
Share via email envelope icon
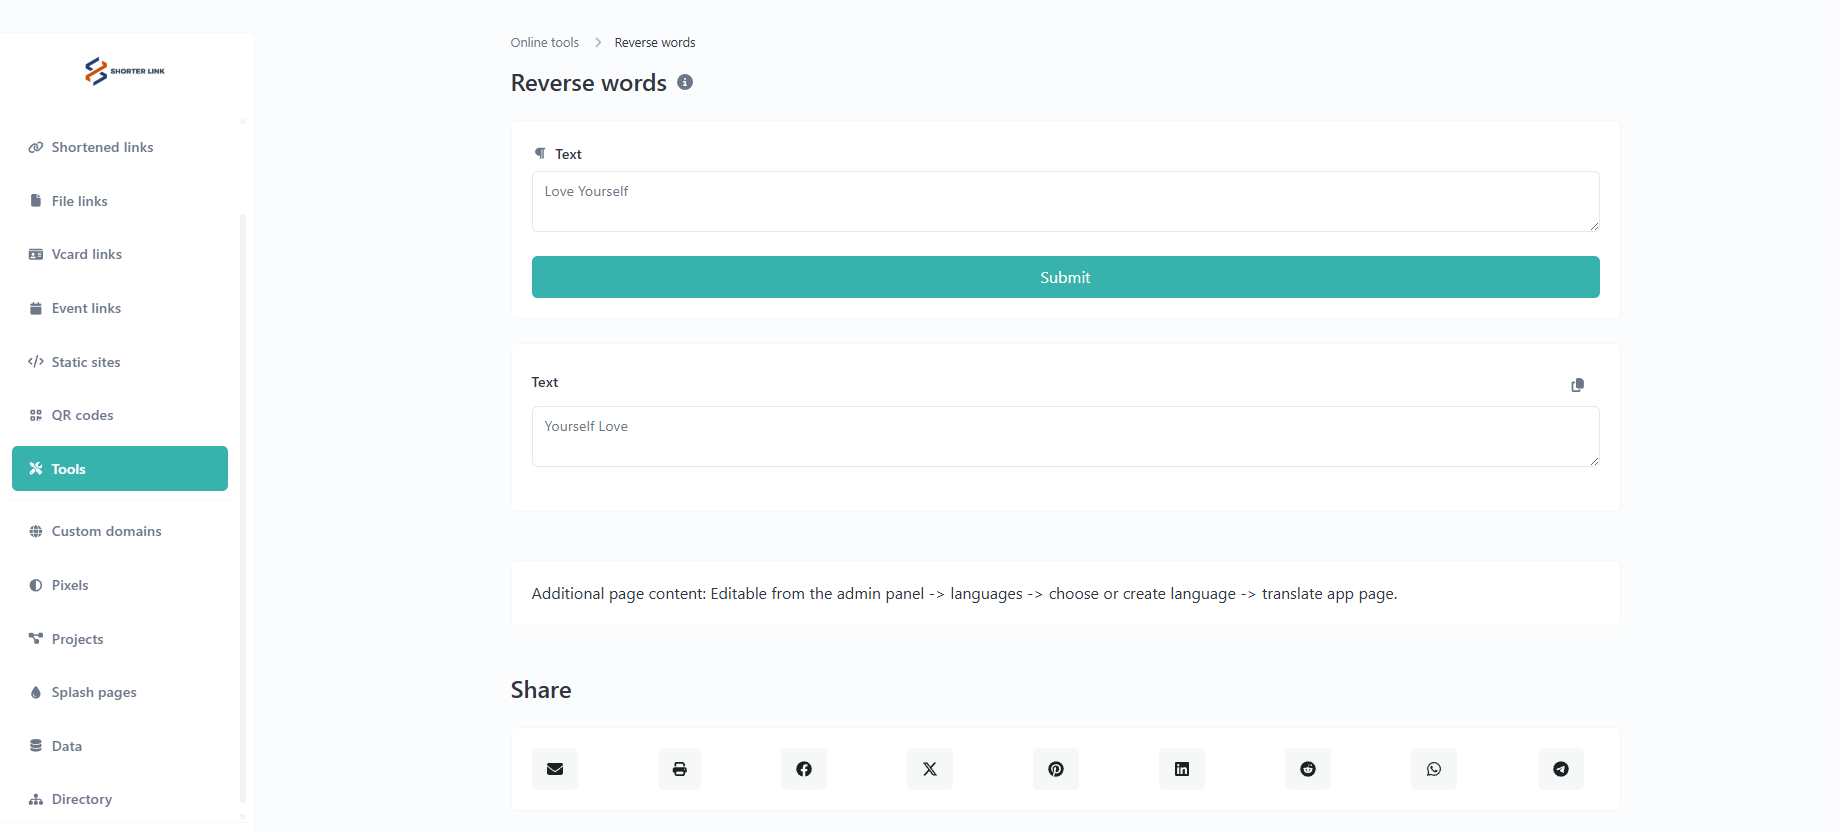pyautogui.click(x=555, y=769)
